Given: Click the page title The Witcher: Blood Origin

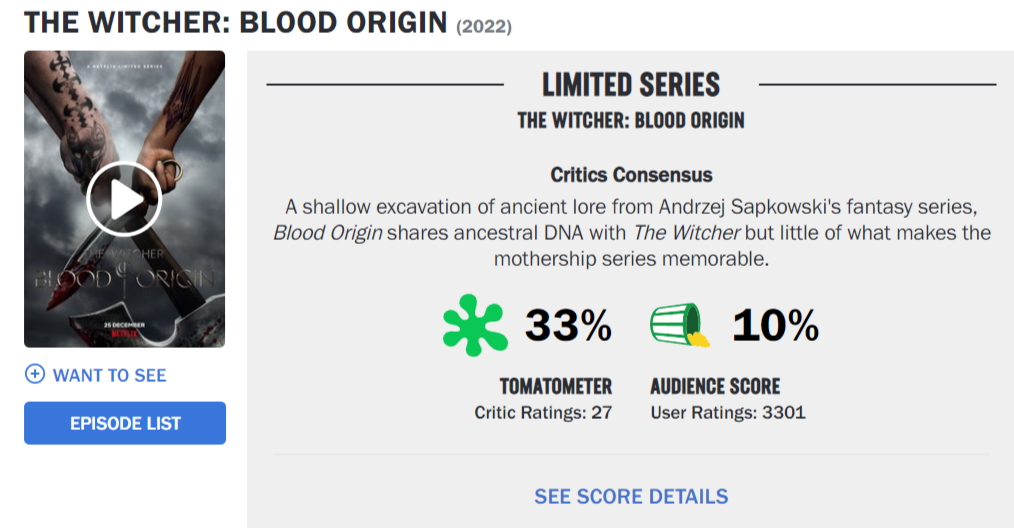Looking at the screenshot, I should coord(235,22).
